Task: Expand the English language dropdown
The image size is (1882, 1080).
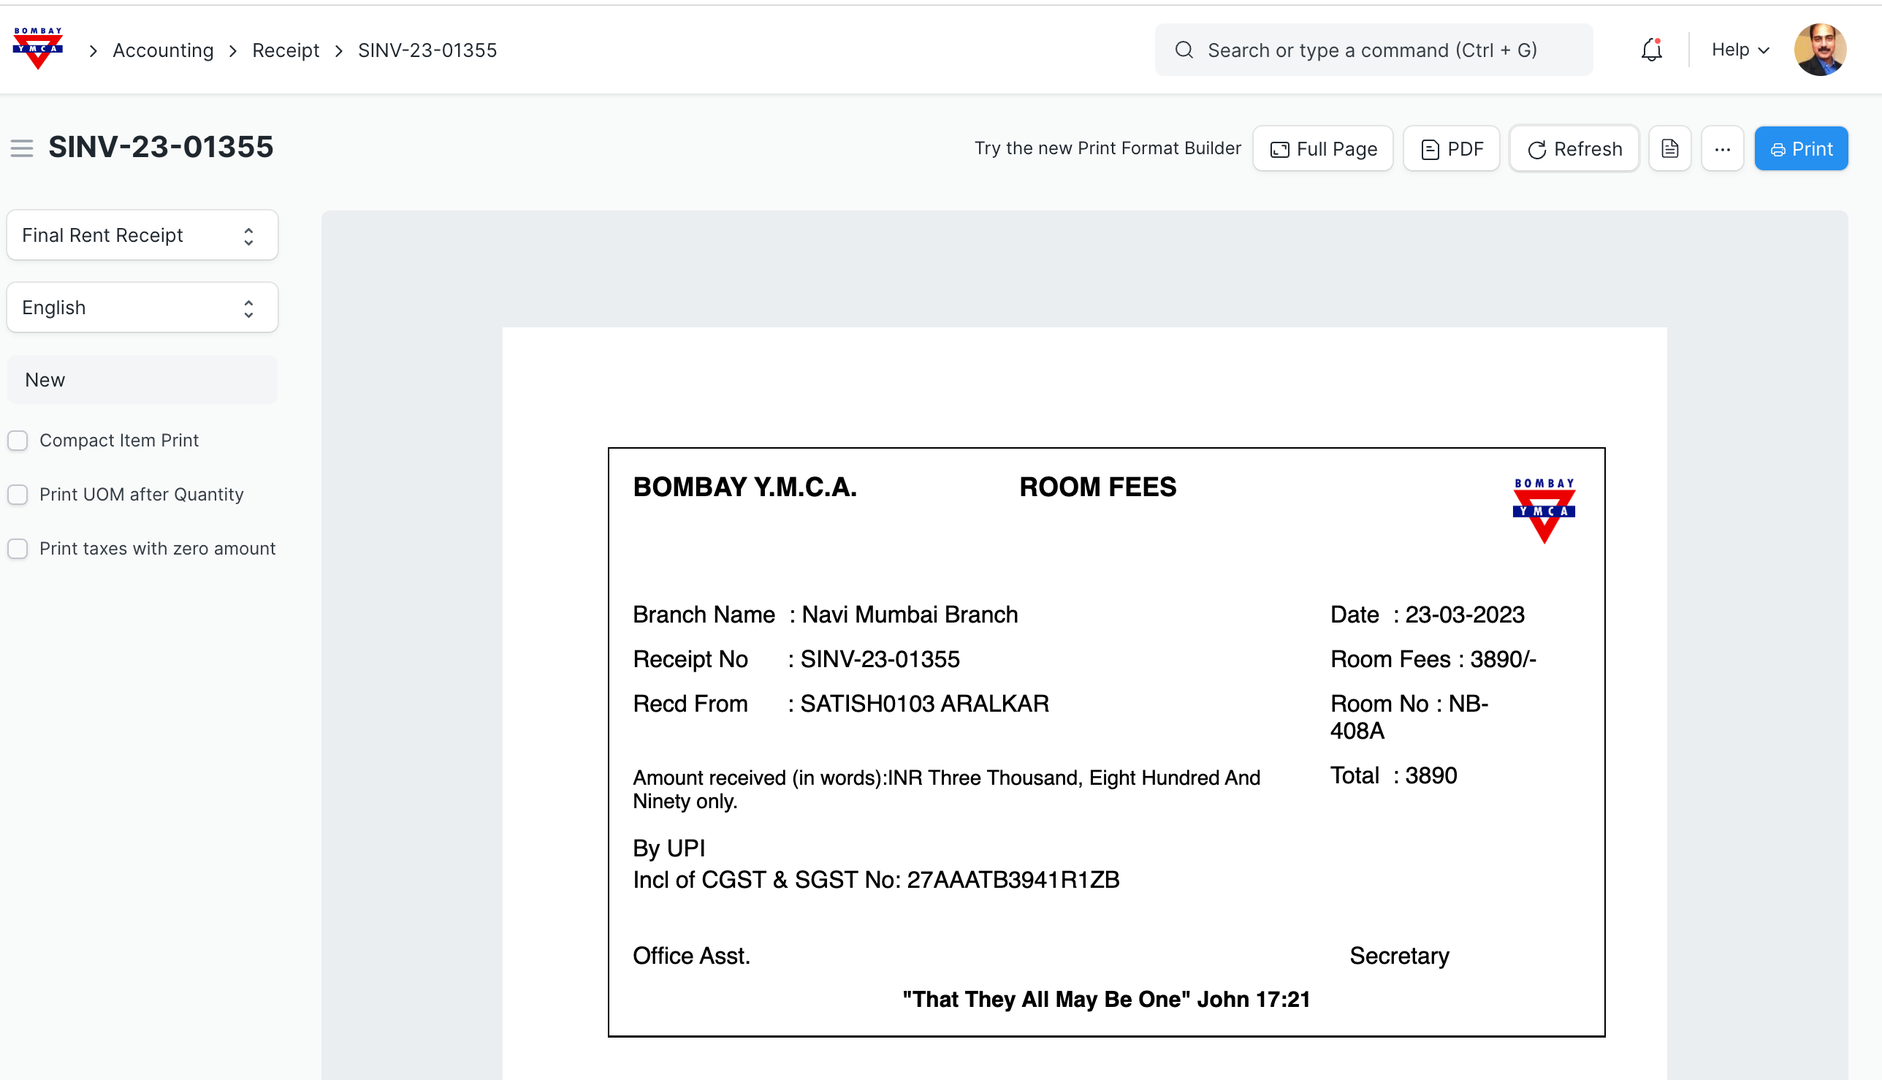Action: 142,308
